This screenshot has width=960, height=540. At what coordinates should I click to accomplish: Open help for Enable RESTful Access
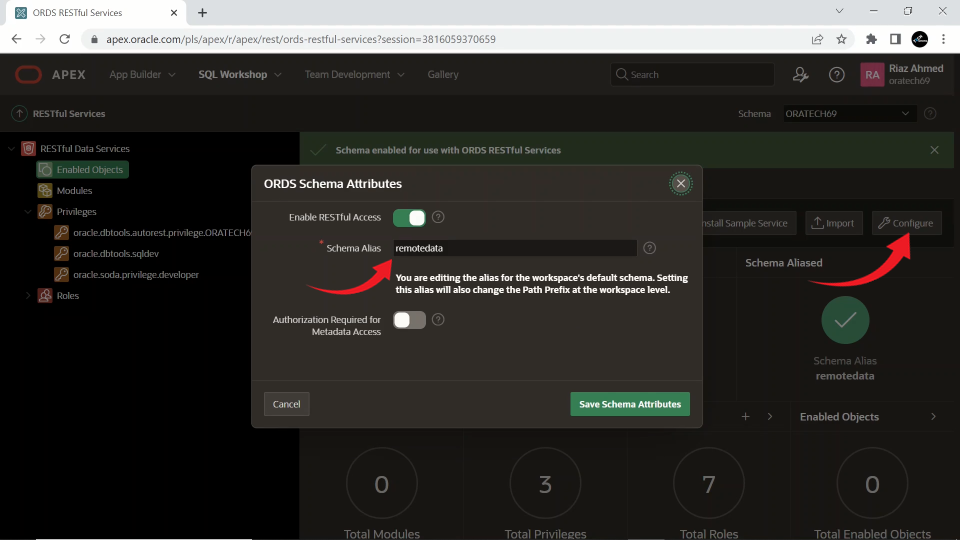(438, 217)
